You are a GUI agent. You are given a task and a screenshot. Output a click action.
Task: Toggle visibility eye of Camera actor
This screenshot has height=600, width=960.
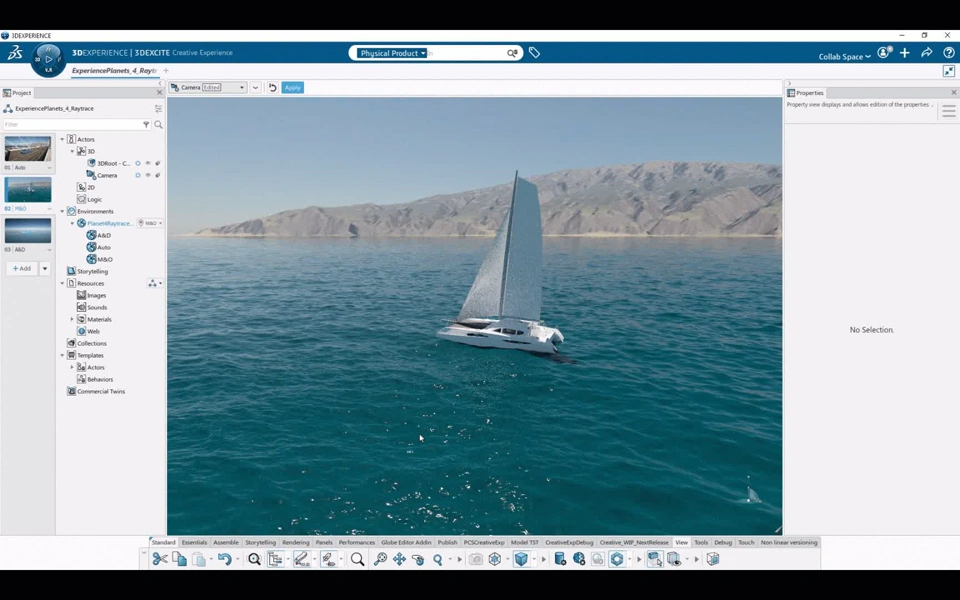tap(148, 175)
